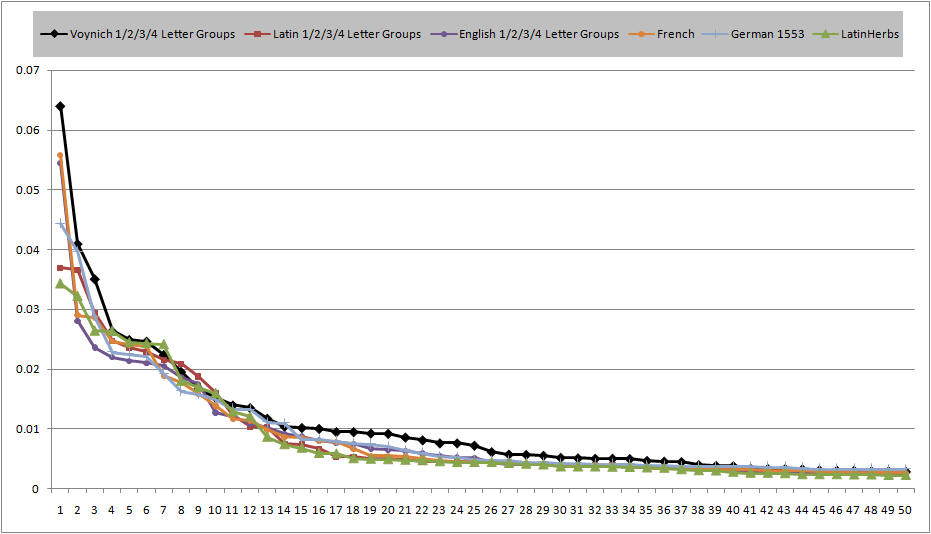This screenshot has height=534, width=931.
Task: Click the orange French legend marker
Action: tap(645, 34)
